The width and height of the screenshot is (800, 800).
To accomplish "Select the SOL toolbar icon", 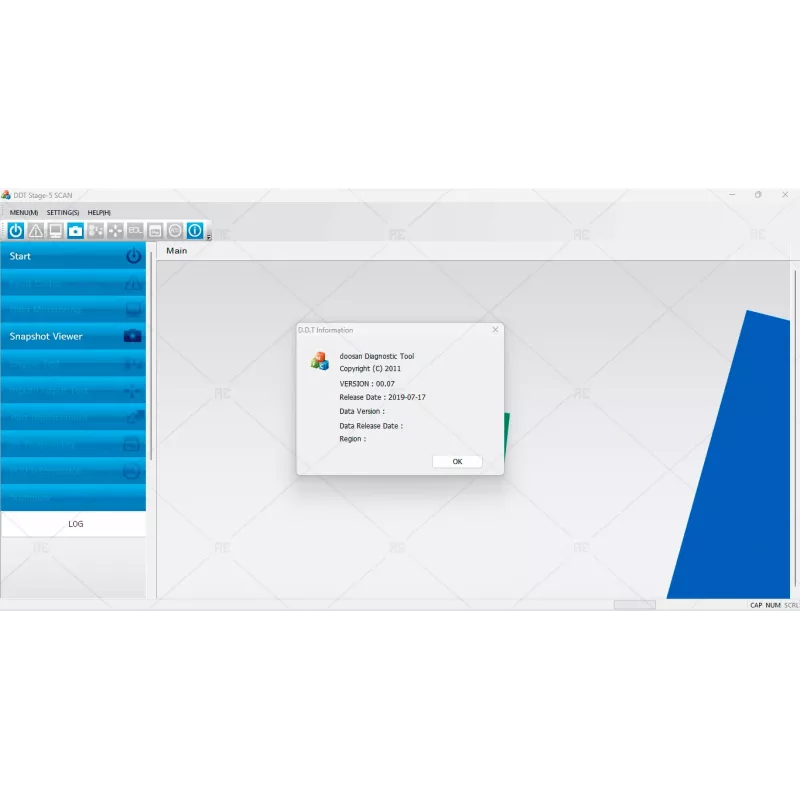I will point(133,231).
